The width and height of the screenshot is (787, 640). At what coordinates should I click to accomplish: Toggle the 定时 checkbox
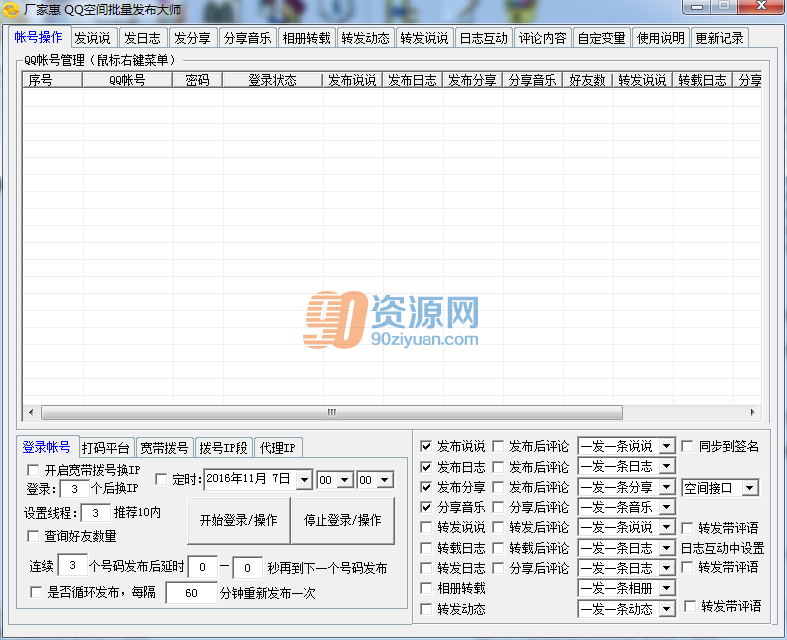161,479
